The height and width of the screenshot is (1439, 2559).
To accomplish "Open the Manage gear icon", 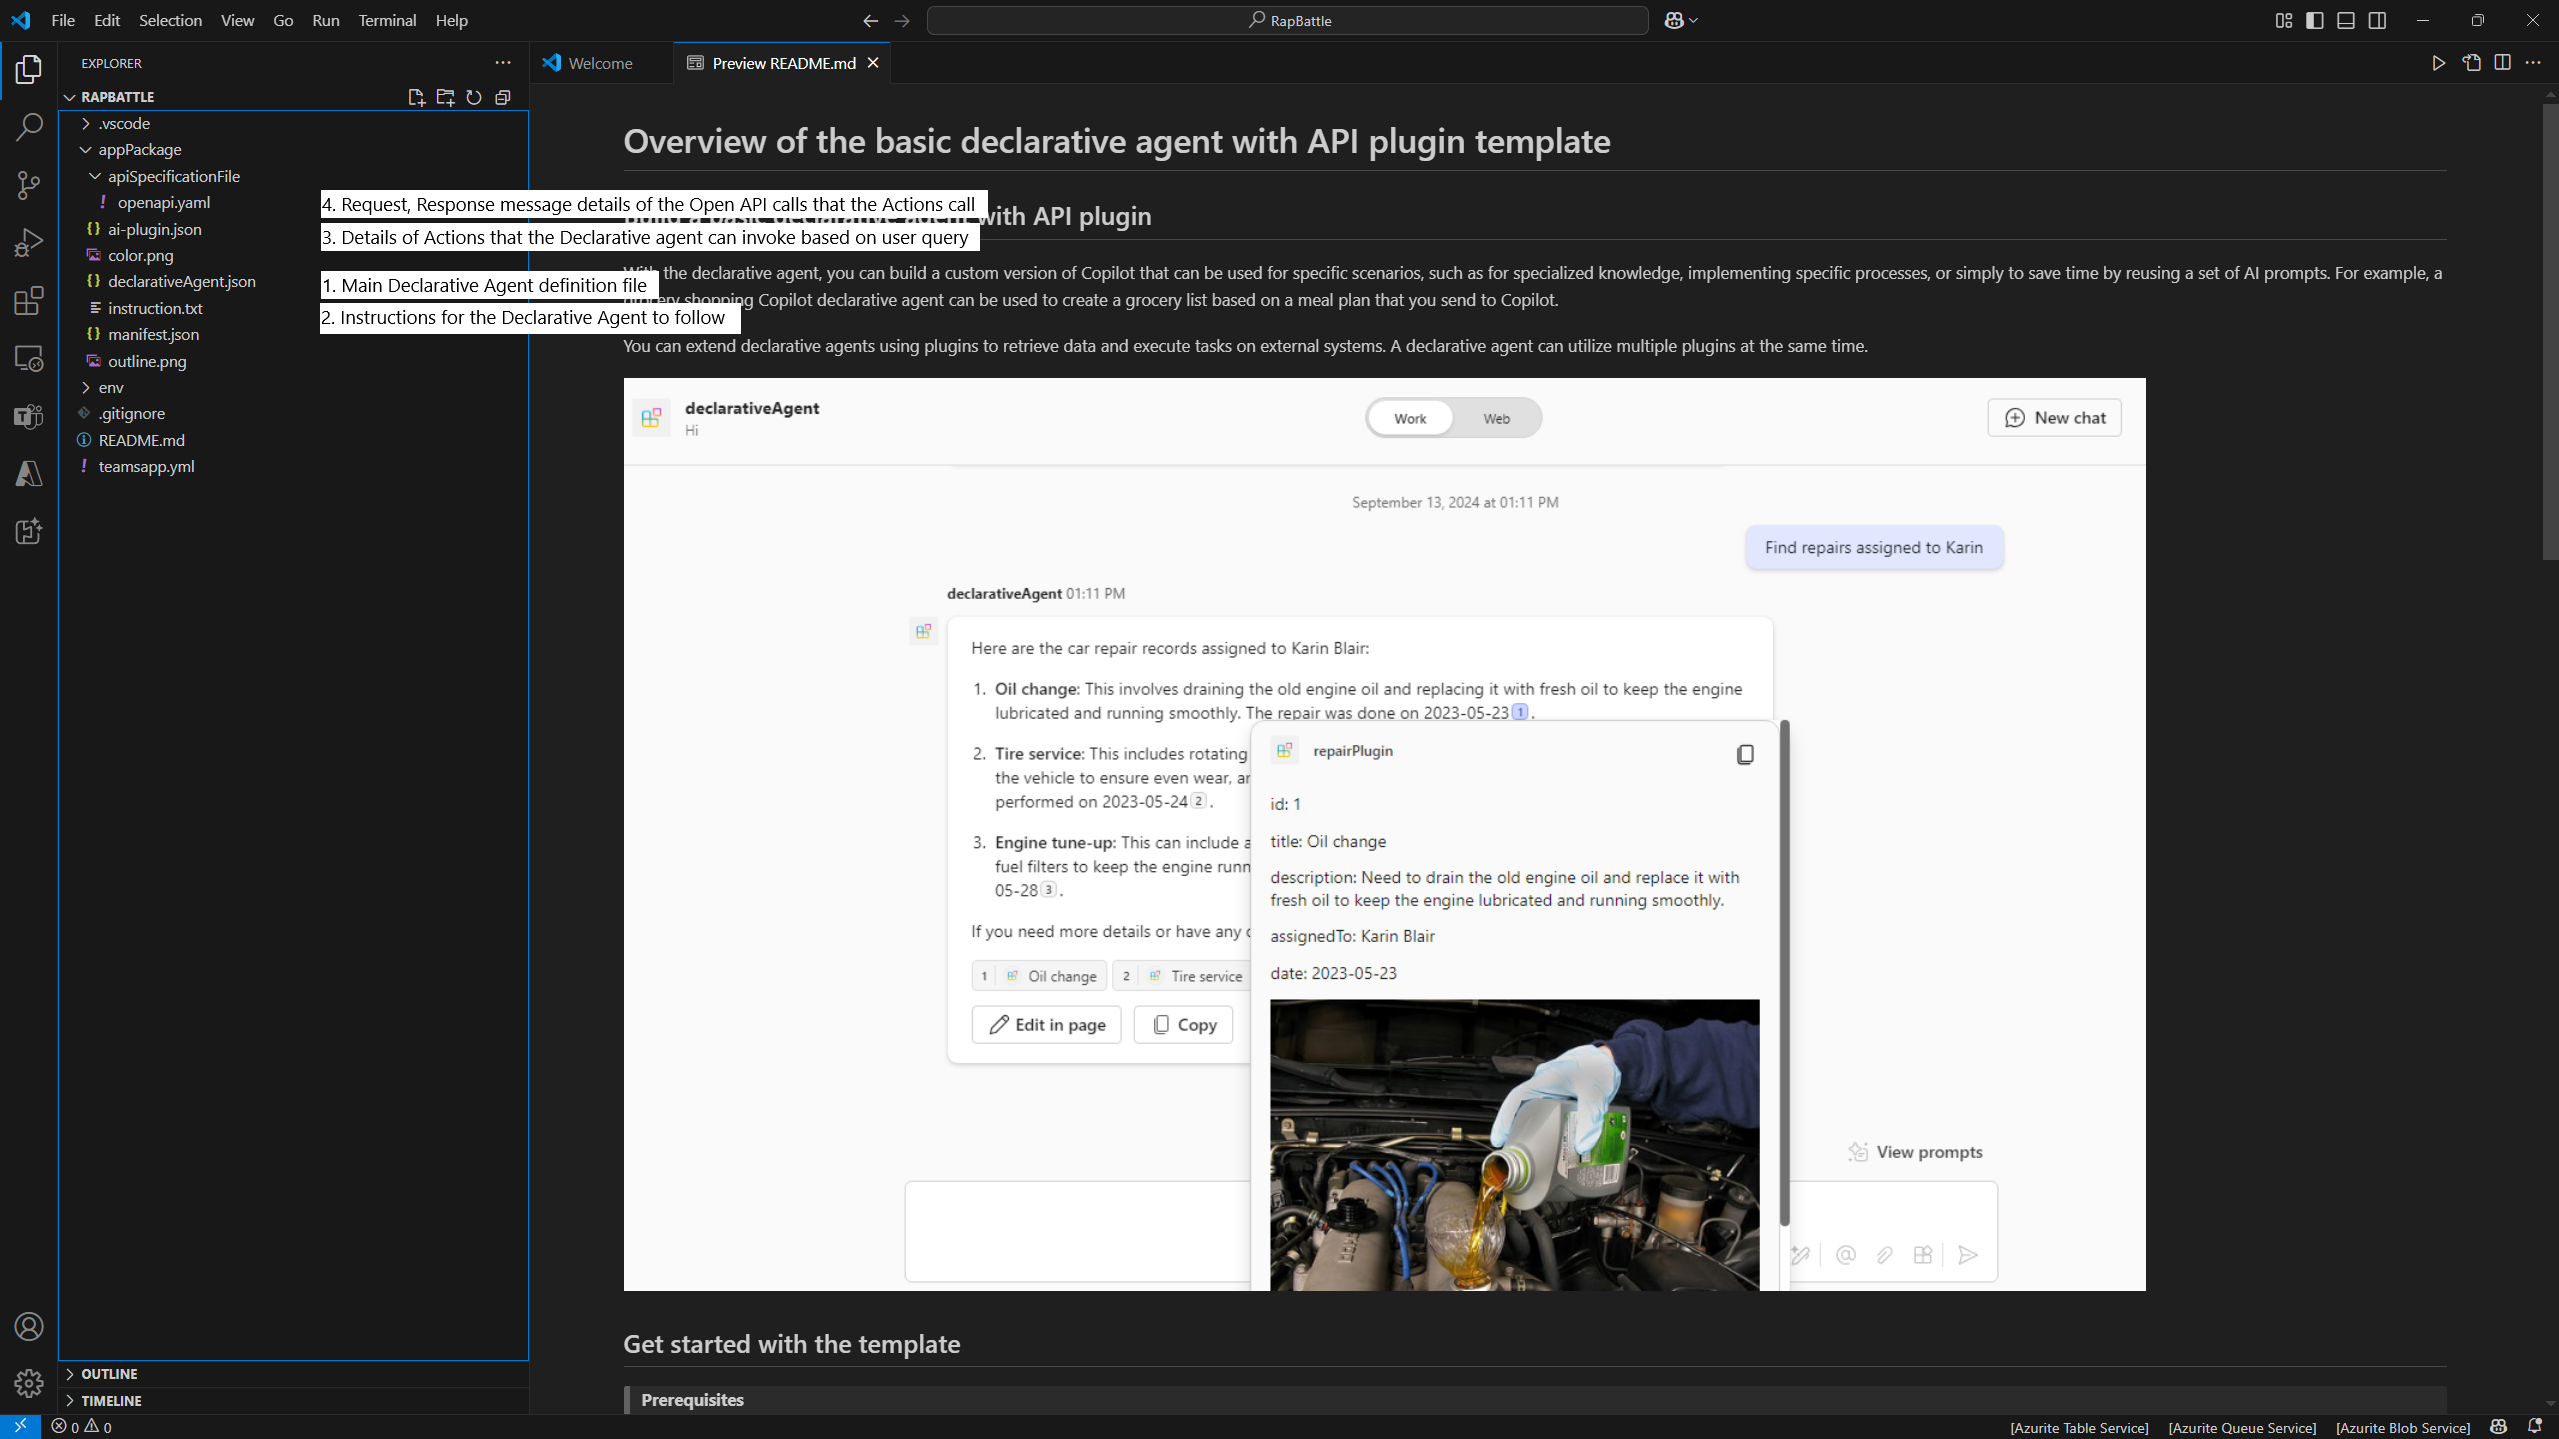I will click(29, 1384).
